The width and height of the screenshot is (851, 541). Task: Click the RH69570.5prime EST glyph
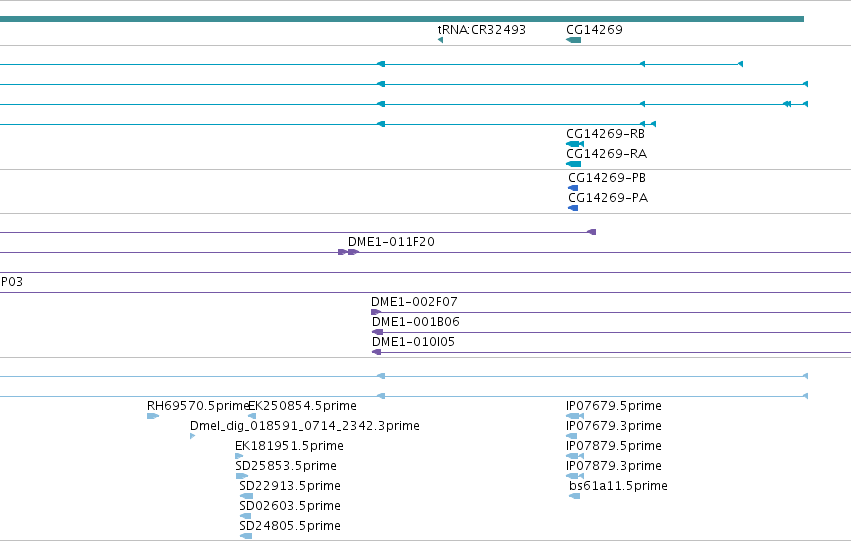point(153,416)
